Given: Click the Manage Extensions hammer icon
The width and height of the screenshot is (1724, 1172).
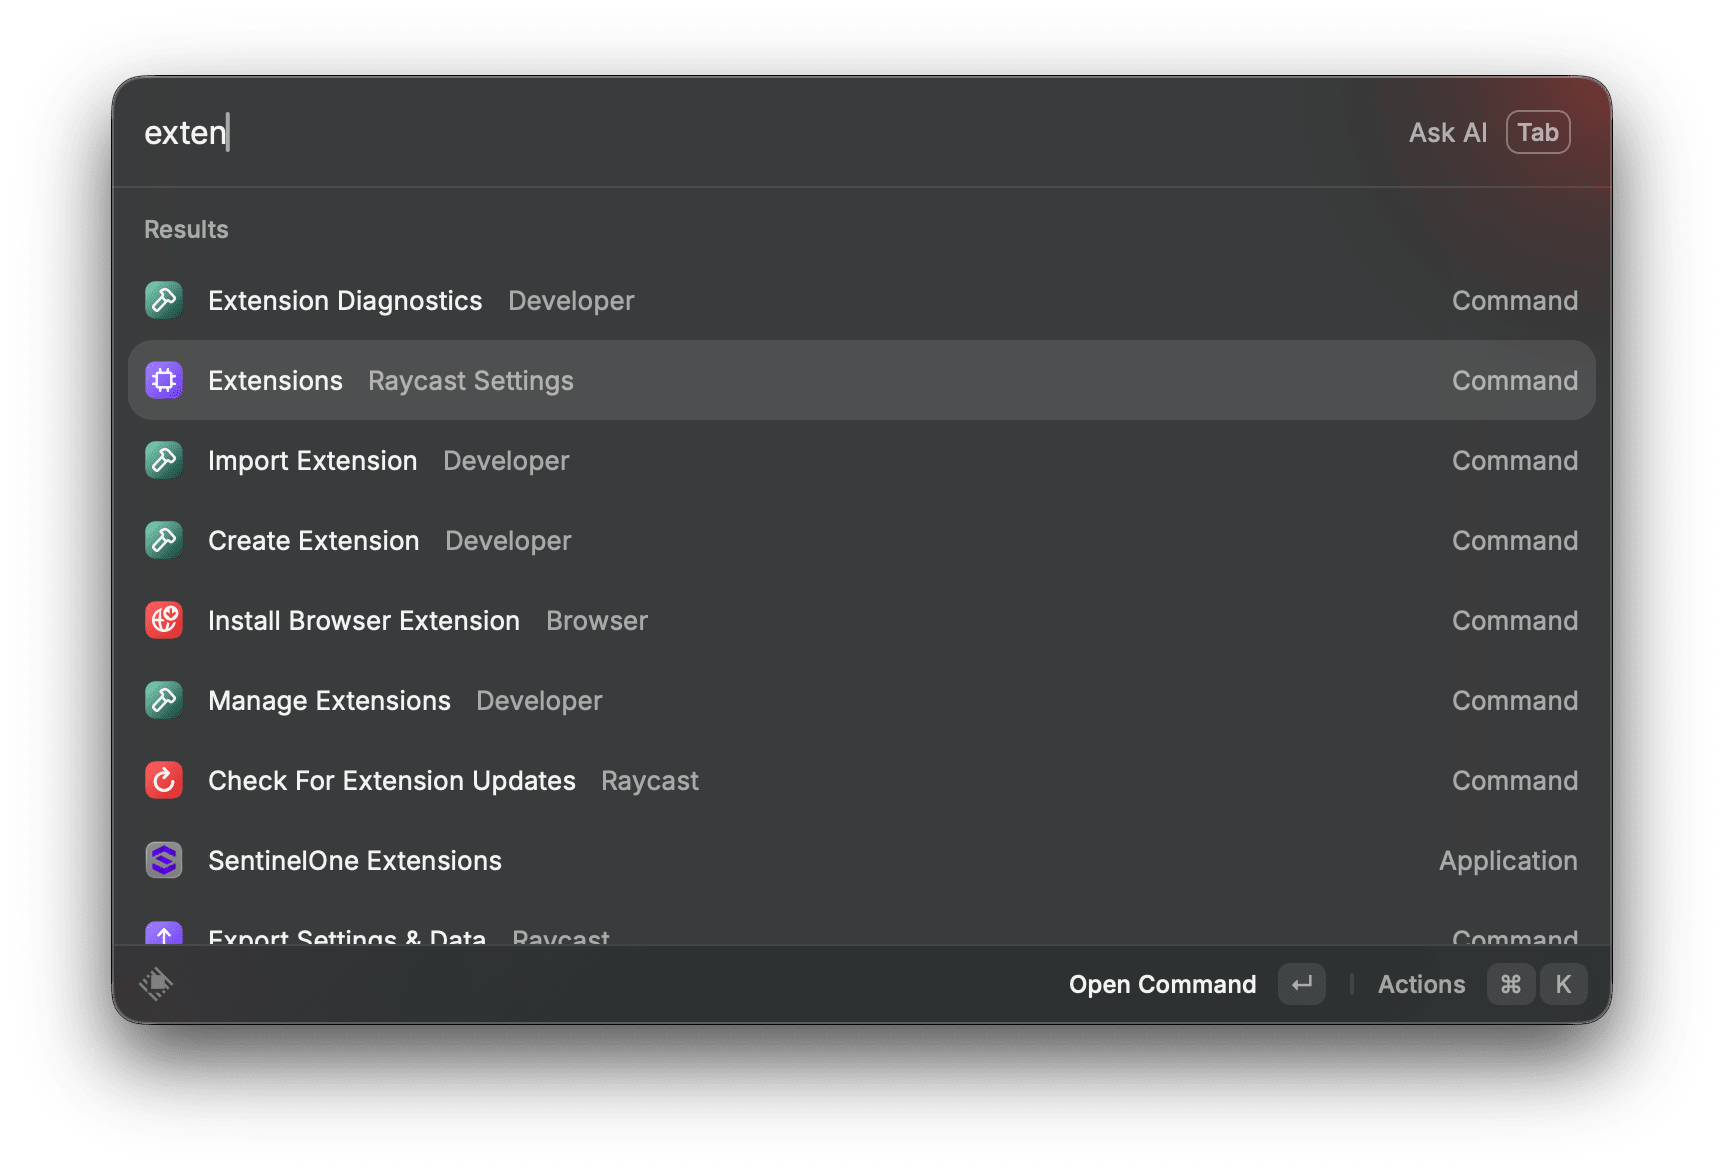Looking at the screenshot, I should click(x=164, y=700).
